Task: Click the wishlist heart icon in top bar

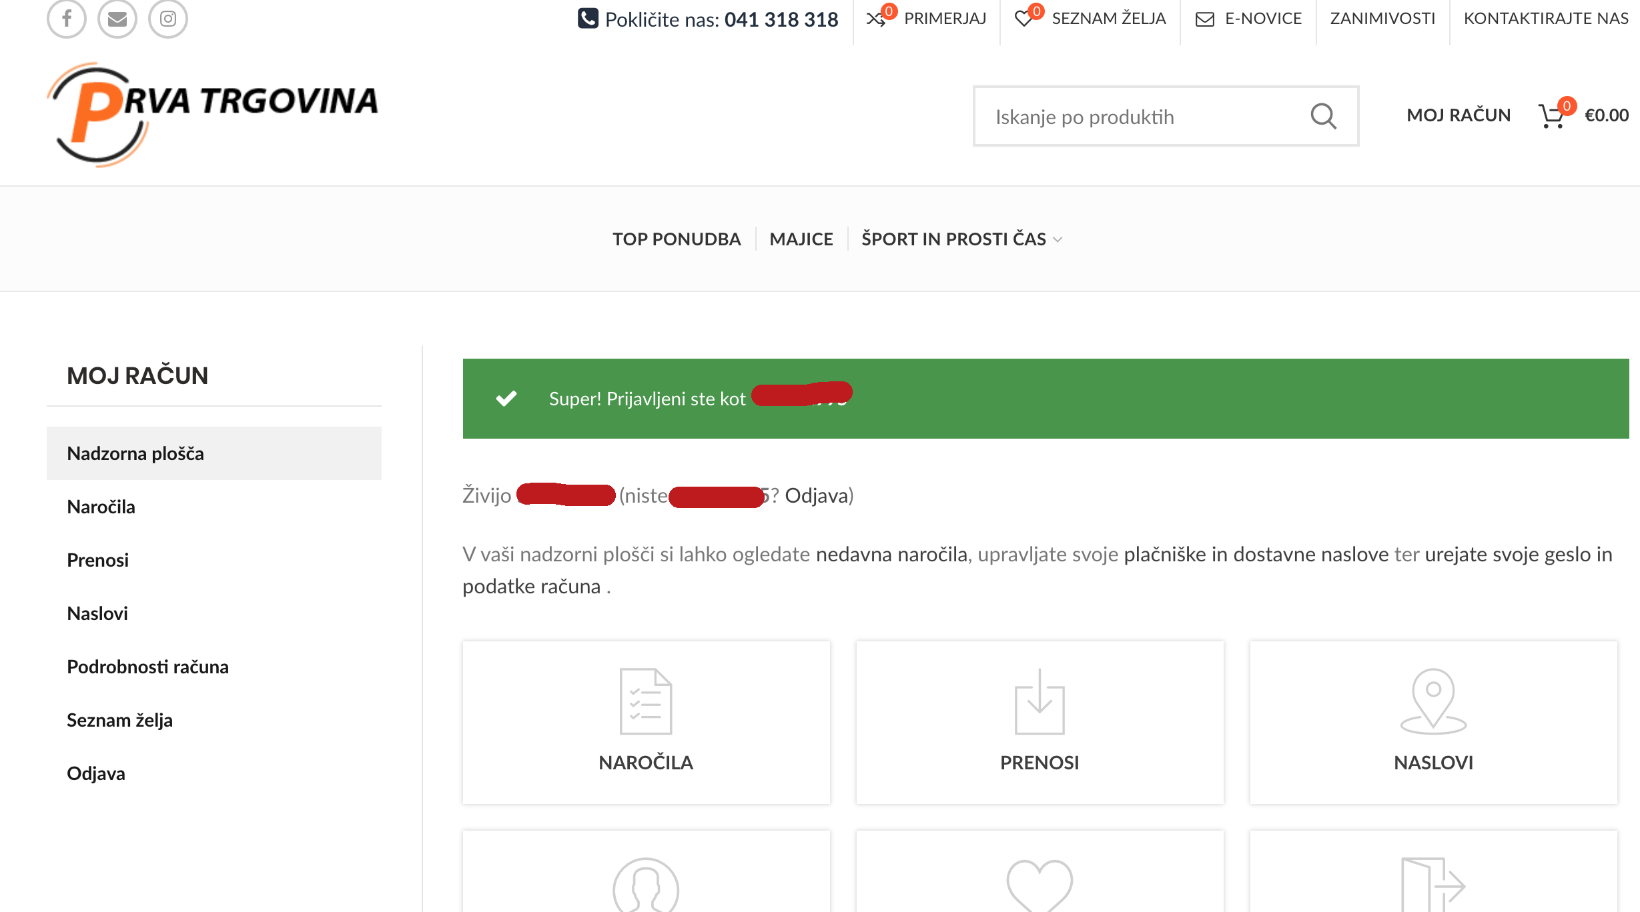Action: click(x=1024, y=18)
